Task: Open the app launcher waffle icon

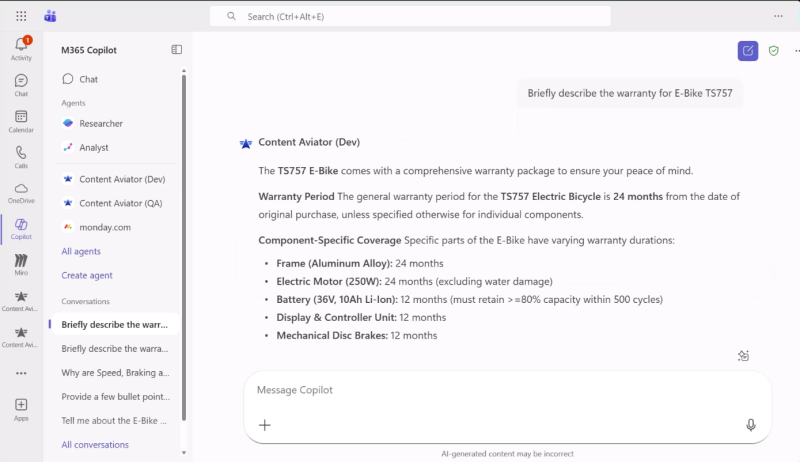Action: 21,16
